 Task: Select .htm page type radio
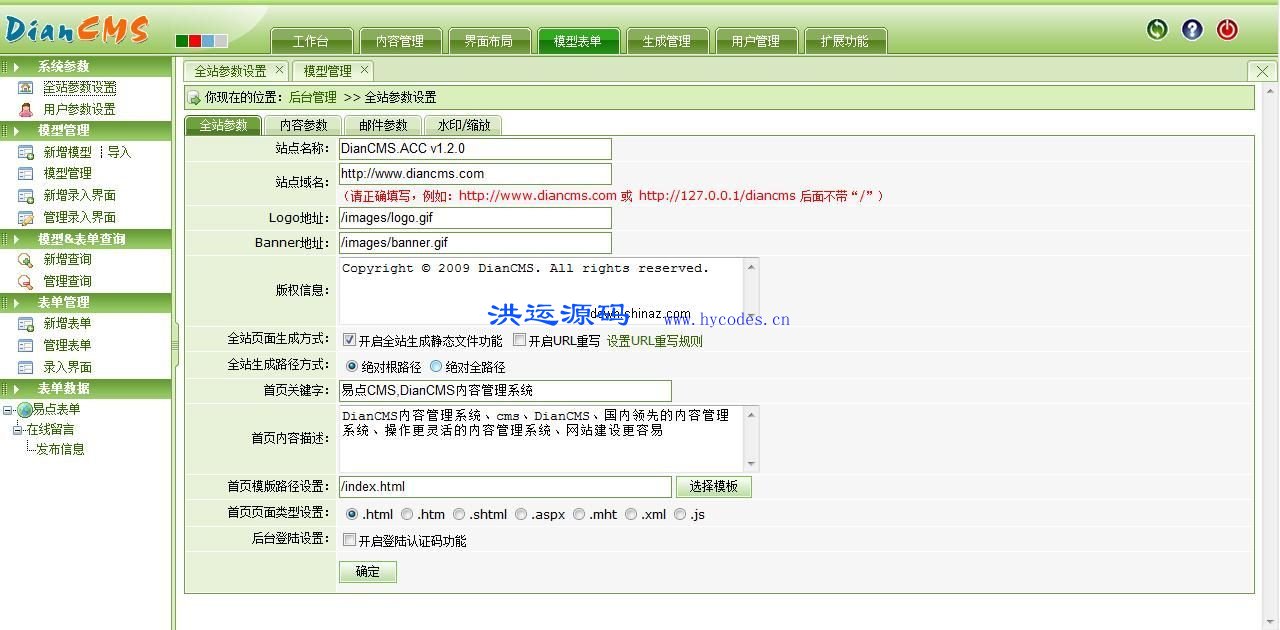click(x=407, y=514)
